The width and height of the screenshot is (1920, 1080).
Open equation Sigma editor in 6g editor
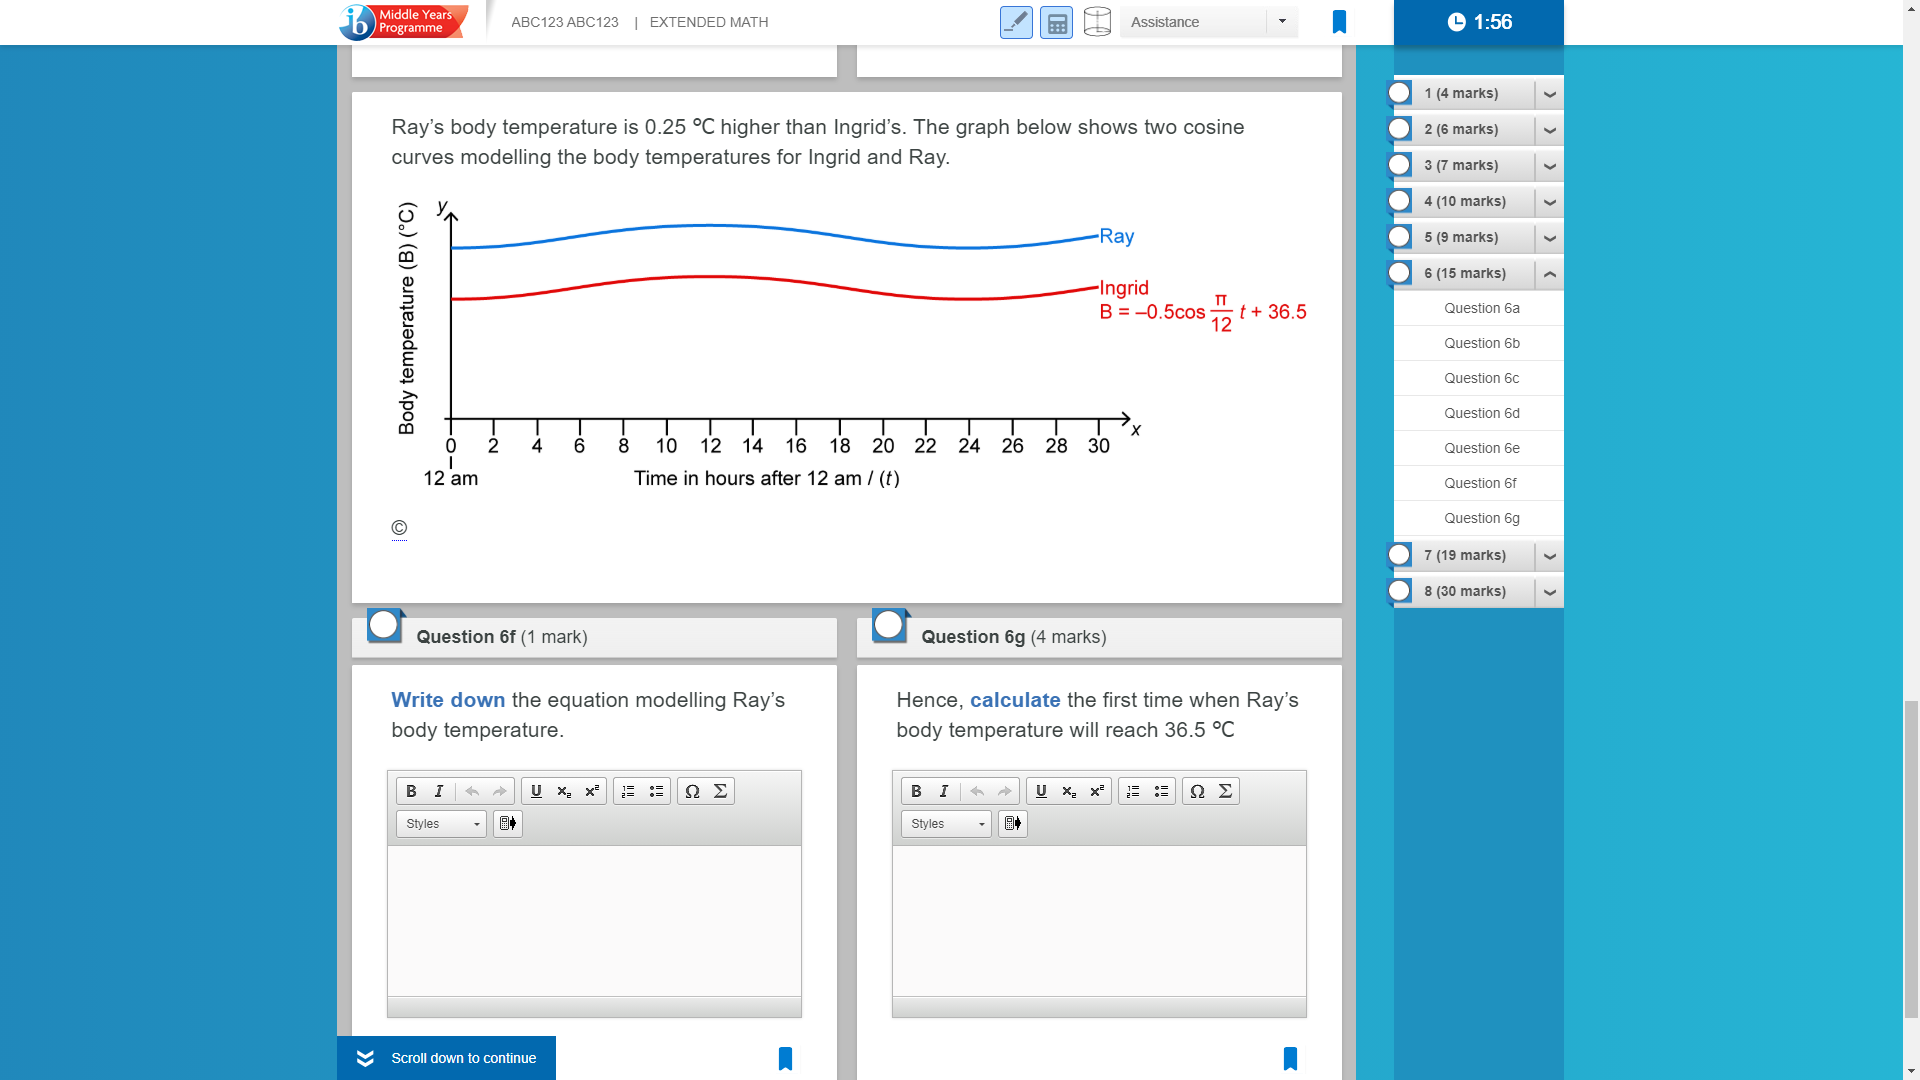[x=1225, y=791]
